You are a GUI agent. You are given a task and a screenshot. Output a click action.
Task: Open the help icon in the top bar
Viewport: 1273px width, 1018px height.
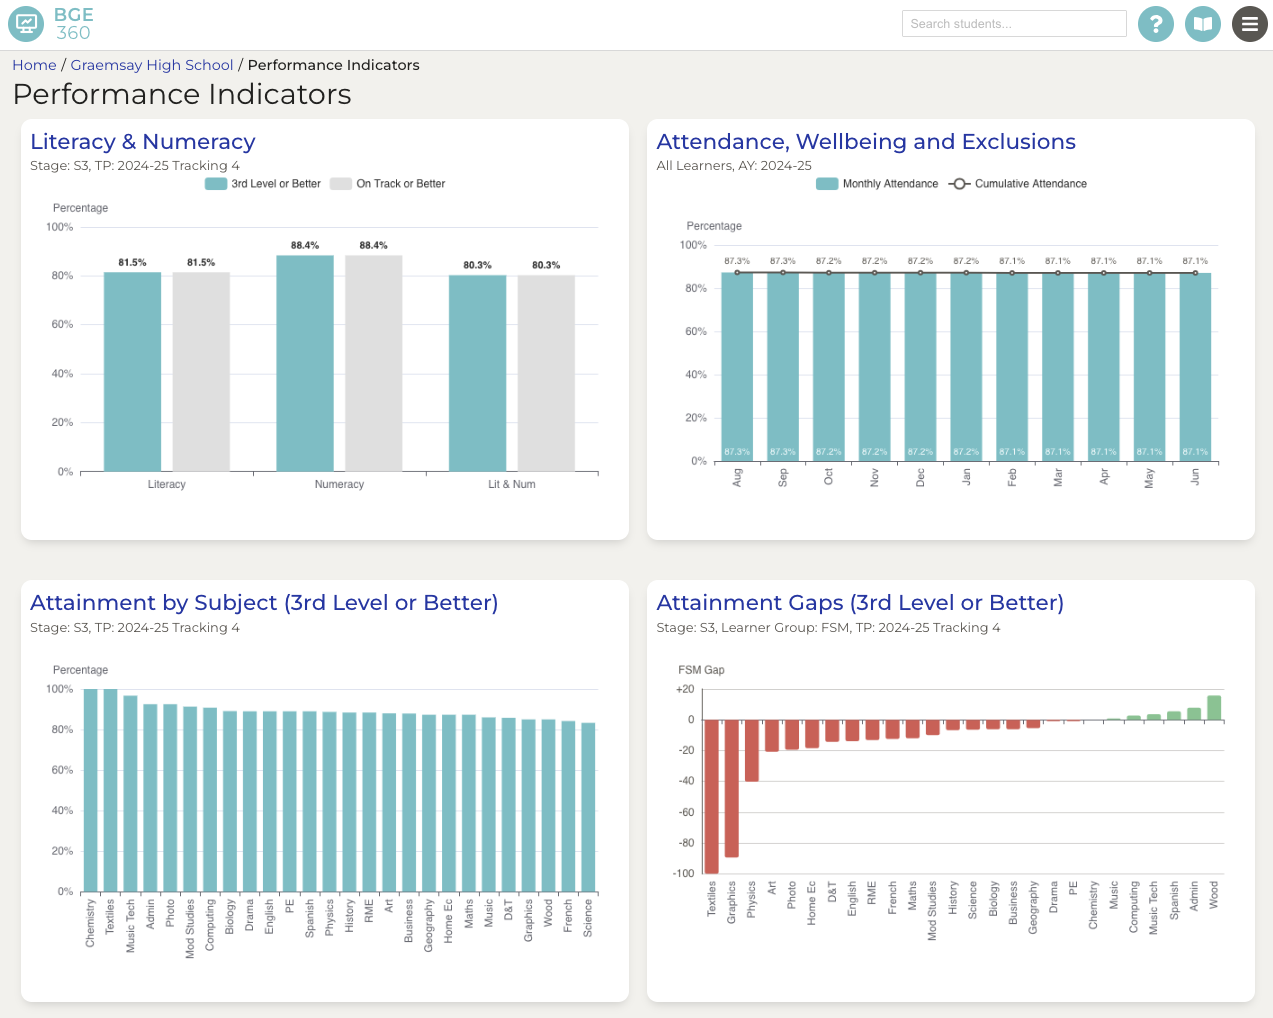coord(1156,24)
